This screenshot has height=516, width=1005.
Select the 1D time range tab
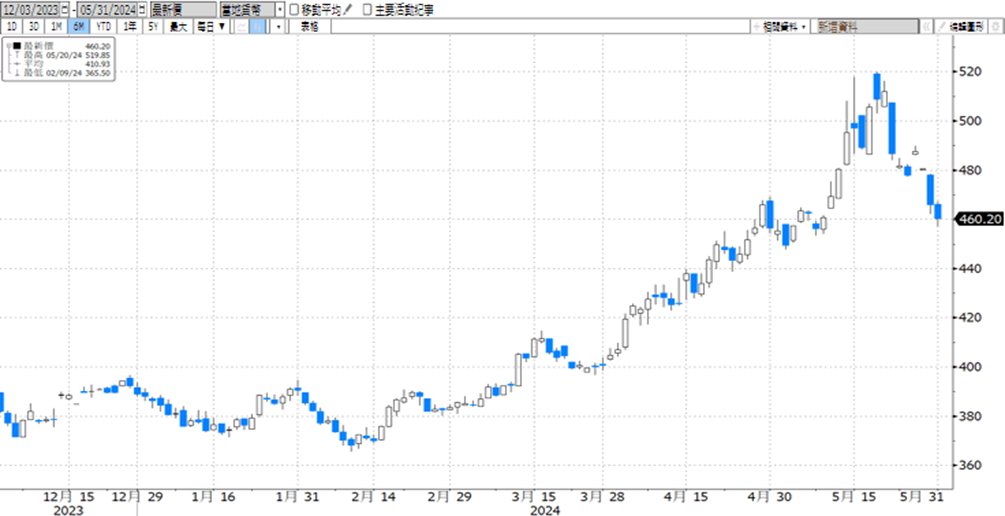[12, 26]
